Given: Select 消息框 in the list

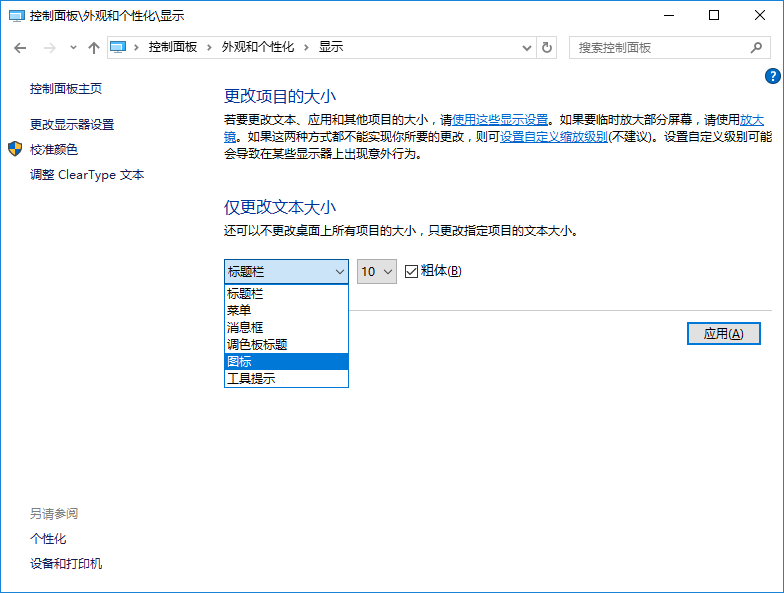Looking at the screenshot, I should (286, 328).
